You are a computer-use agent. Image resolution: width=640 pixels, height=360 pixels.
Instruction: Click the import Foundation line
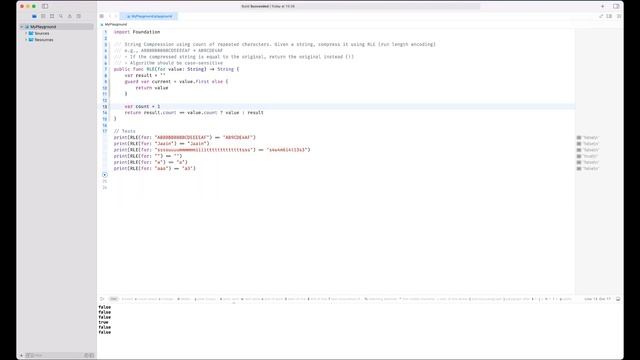(137, 32)
